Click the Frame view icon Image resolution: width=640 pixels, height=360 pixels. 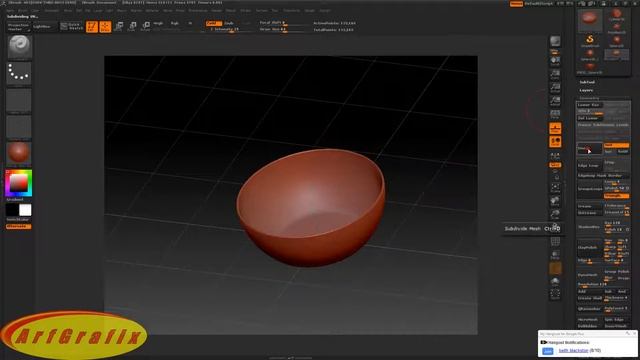pyautogui.click(x=555, y=187)
